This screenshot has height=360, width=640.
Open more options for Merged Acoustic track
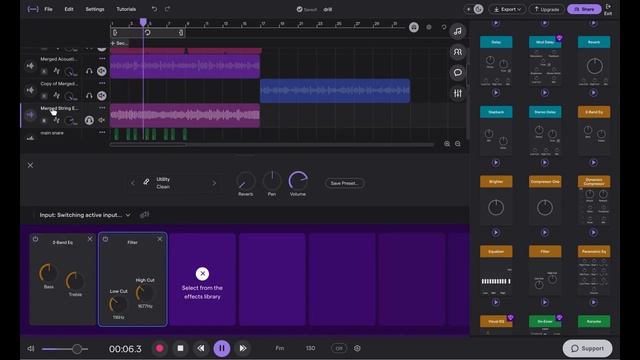pyautogui.click(x=102, y=59)
